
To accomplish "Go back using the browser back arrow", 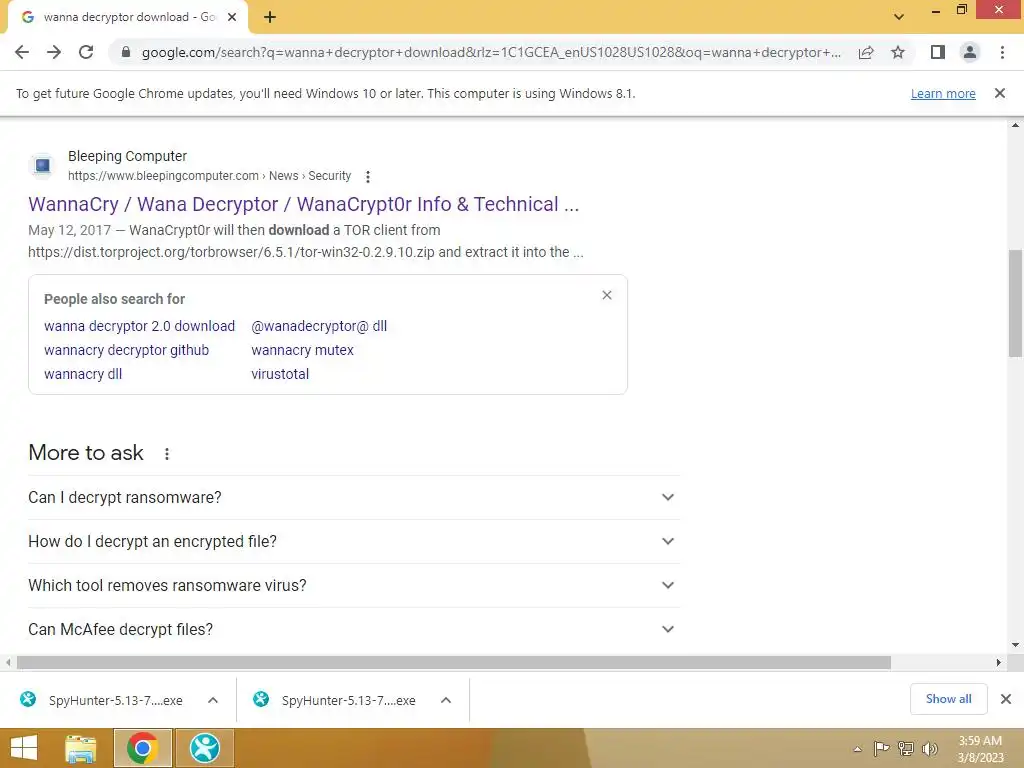I will click(x=22, y=52).
